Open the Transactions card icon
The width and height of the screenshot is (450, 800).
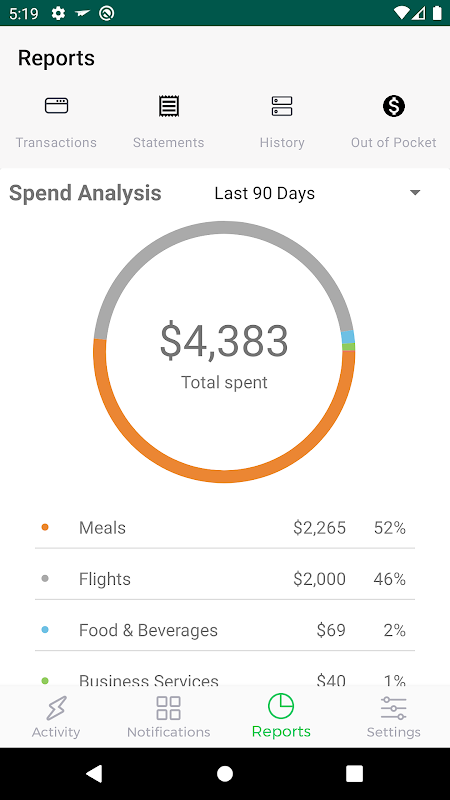click(x=56, y=106)
